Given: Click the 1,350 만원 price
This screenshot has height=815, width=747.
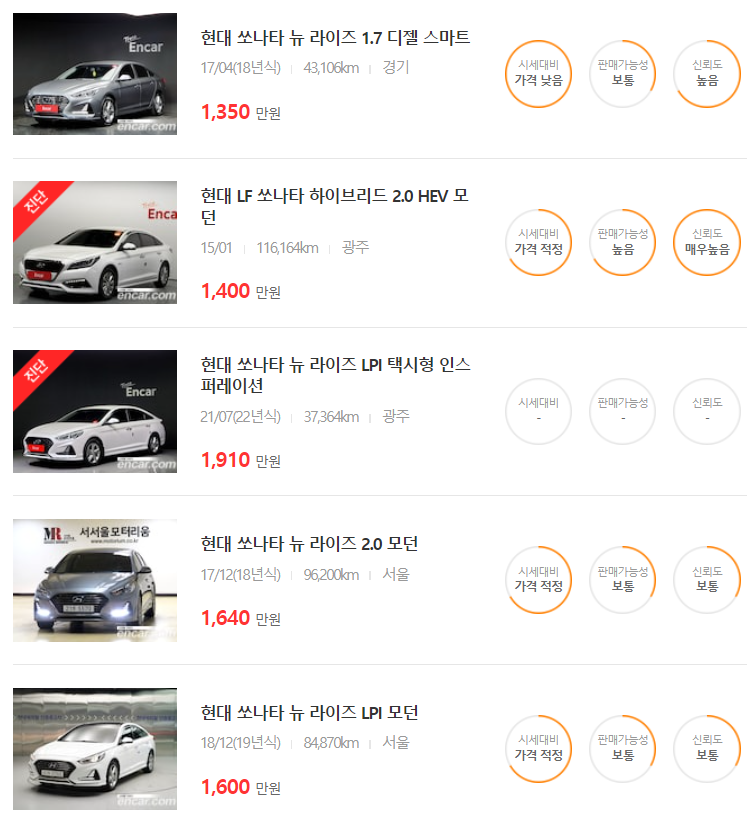Looking at the screenshot, I should (x=241, y=112).
